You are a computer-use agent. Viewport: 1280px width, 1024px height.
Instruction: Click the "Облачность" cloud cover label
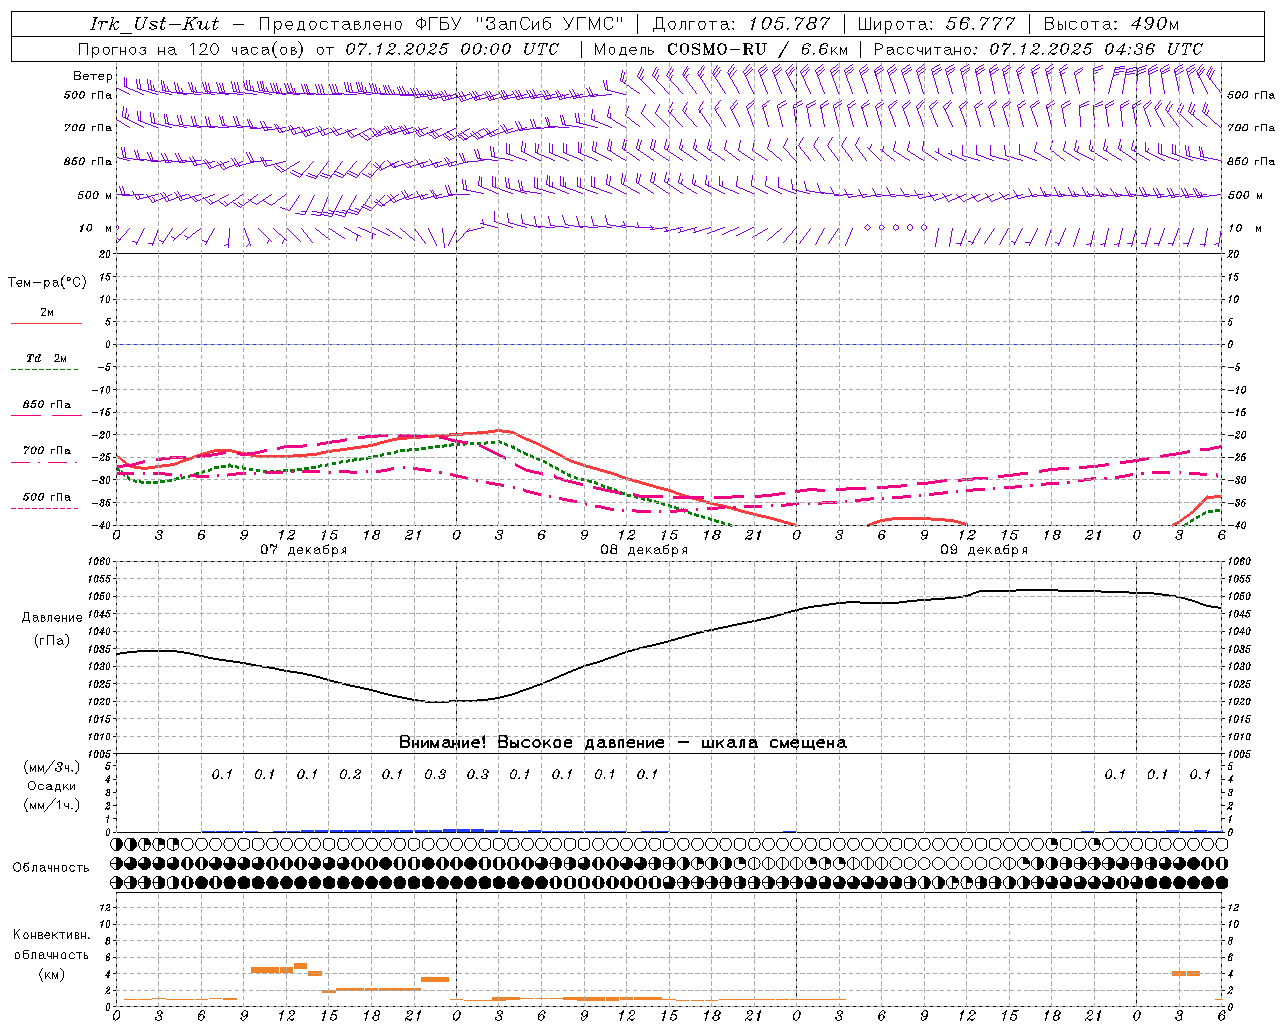(x=51, y=868)
